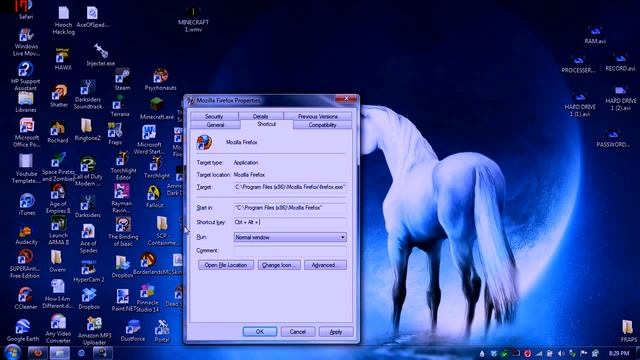Image resolution: width=640 pixels, height=360 pixels.
Task: Click the Apply button
Action: pos(336,331)
